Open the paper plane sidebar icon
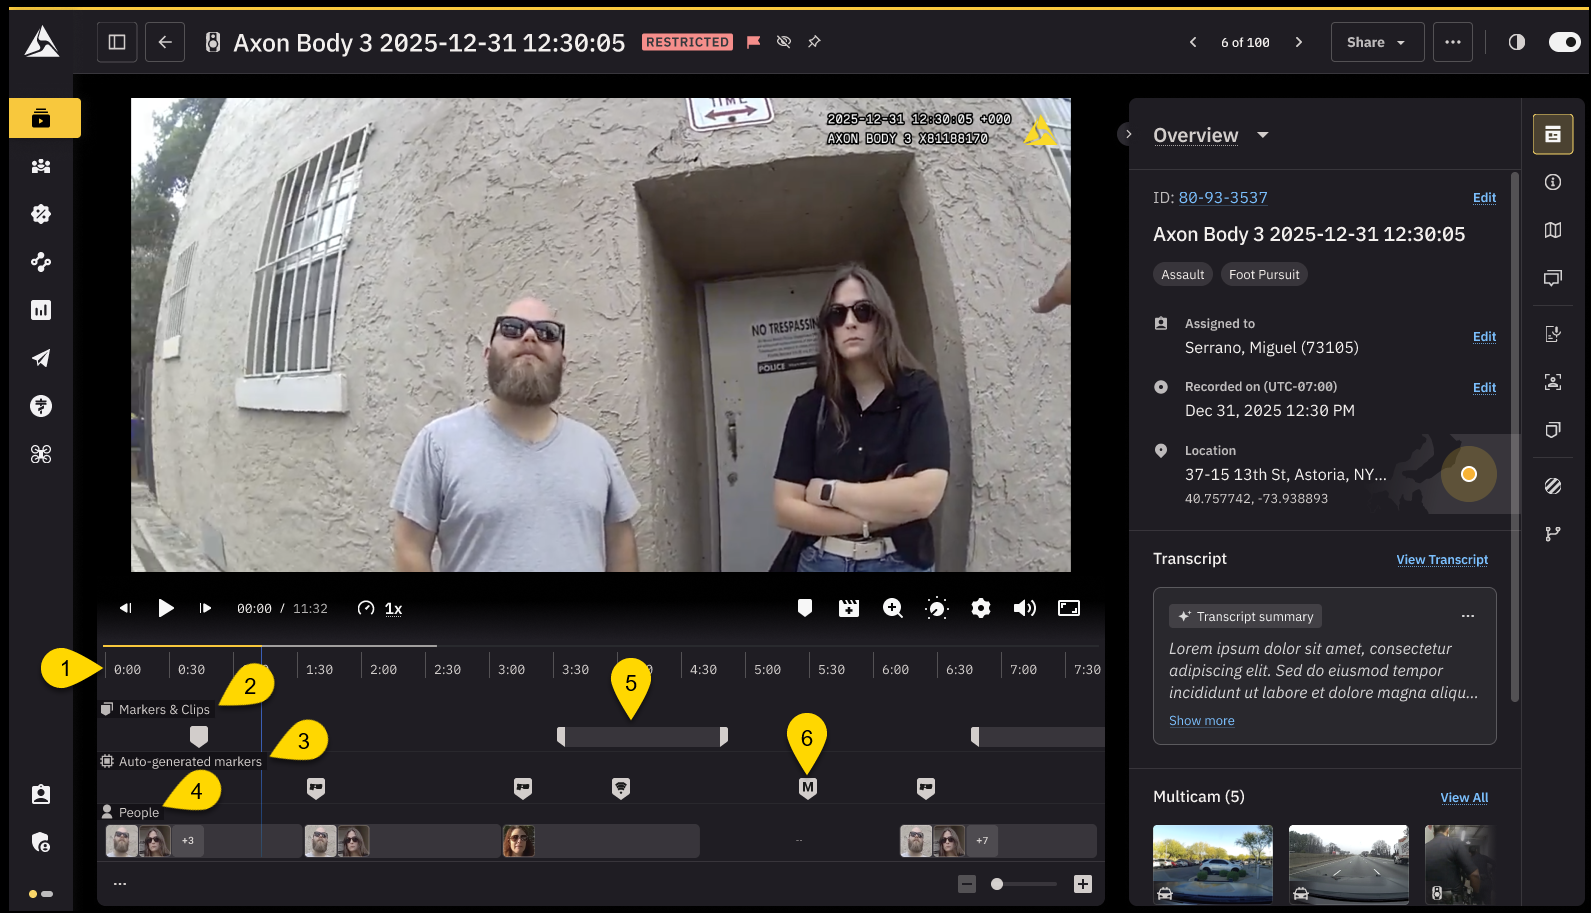The height and width of the screenshot is (913, 1591). click(41, 358)
